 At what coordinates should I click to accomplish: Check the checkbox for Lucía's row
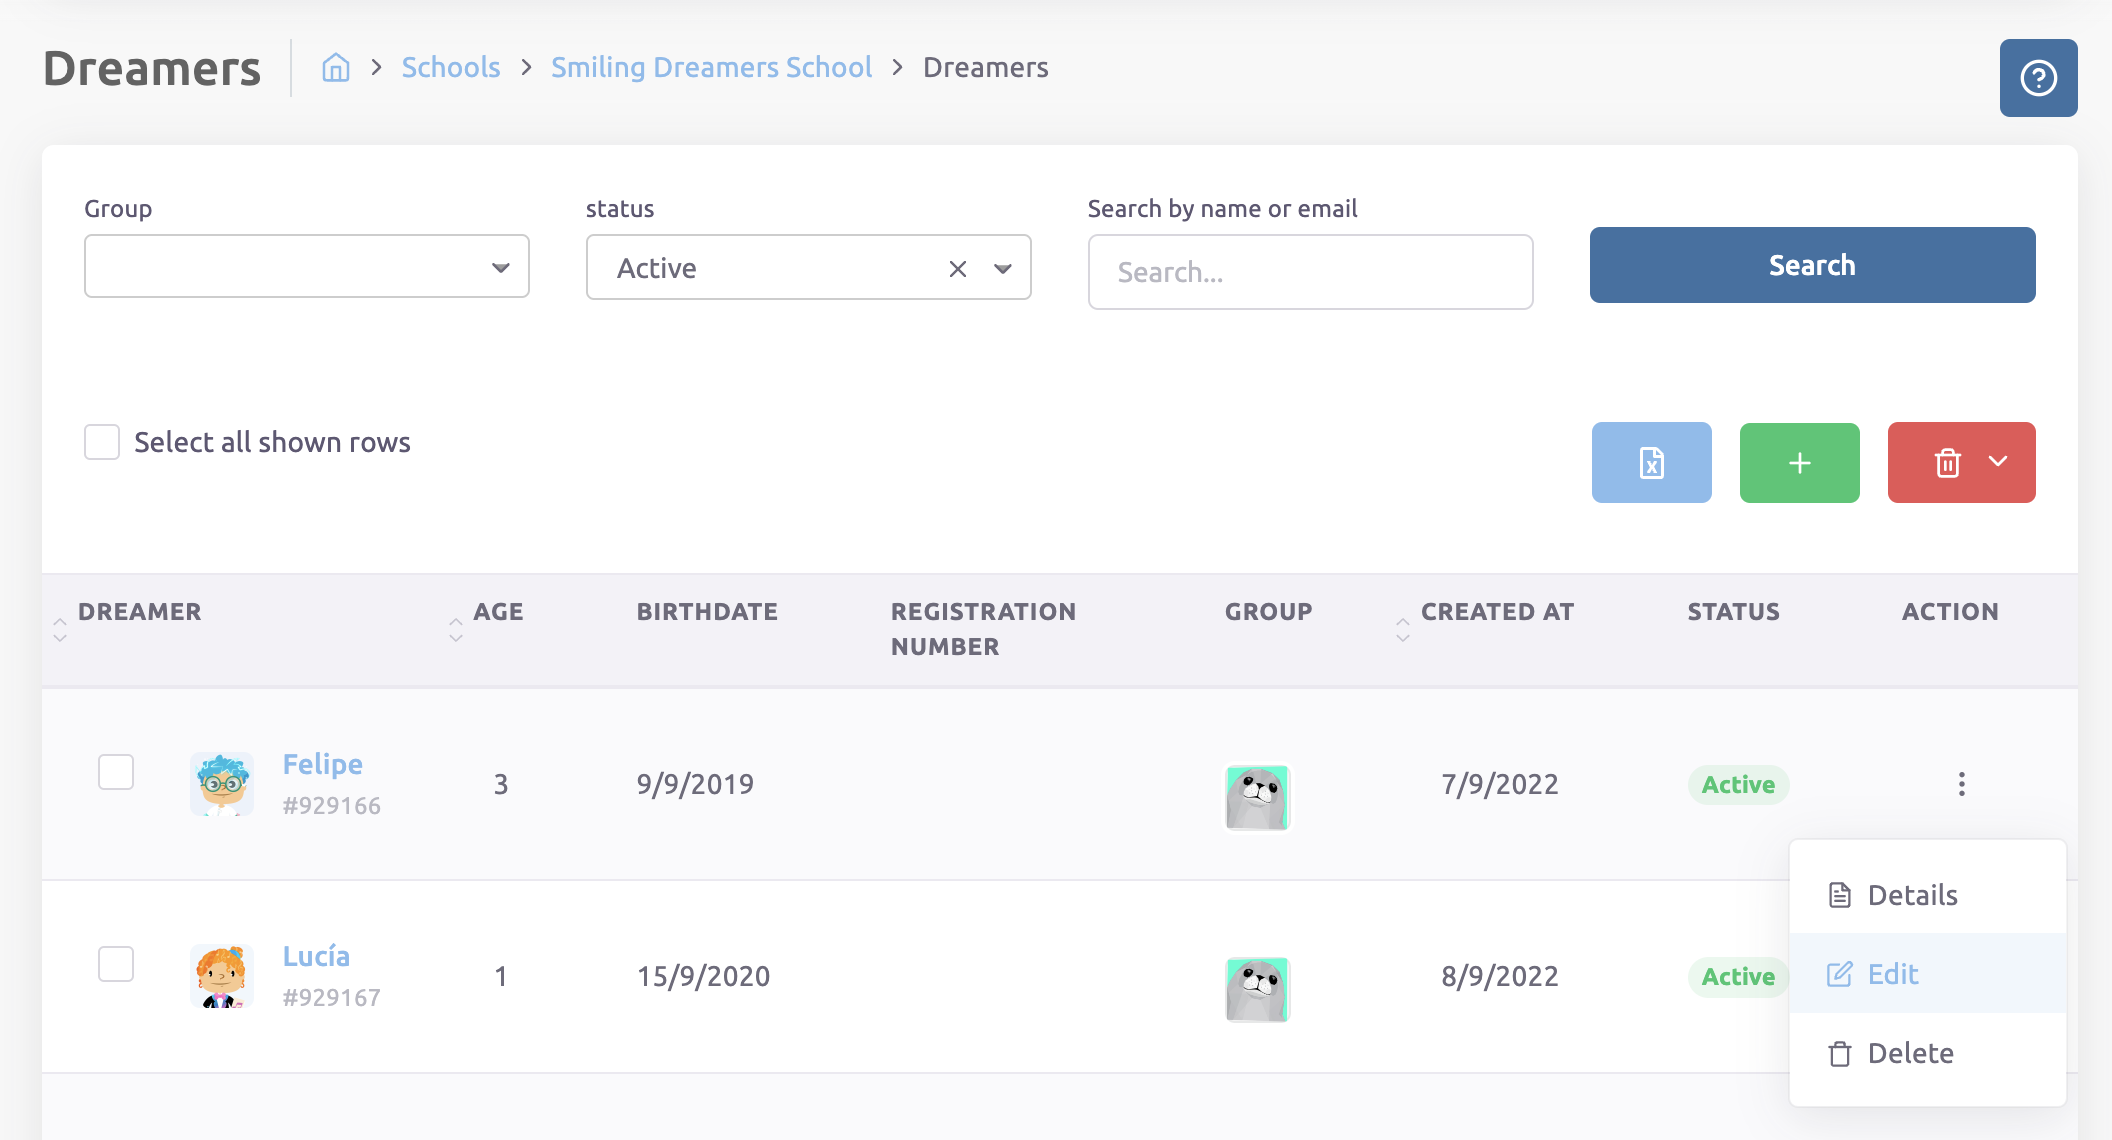tap(116, 964)
